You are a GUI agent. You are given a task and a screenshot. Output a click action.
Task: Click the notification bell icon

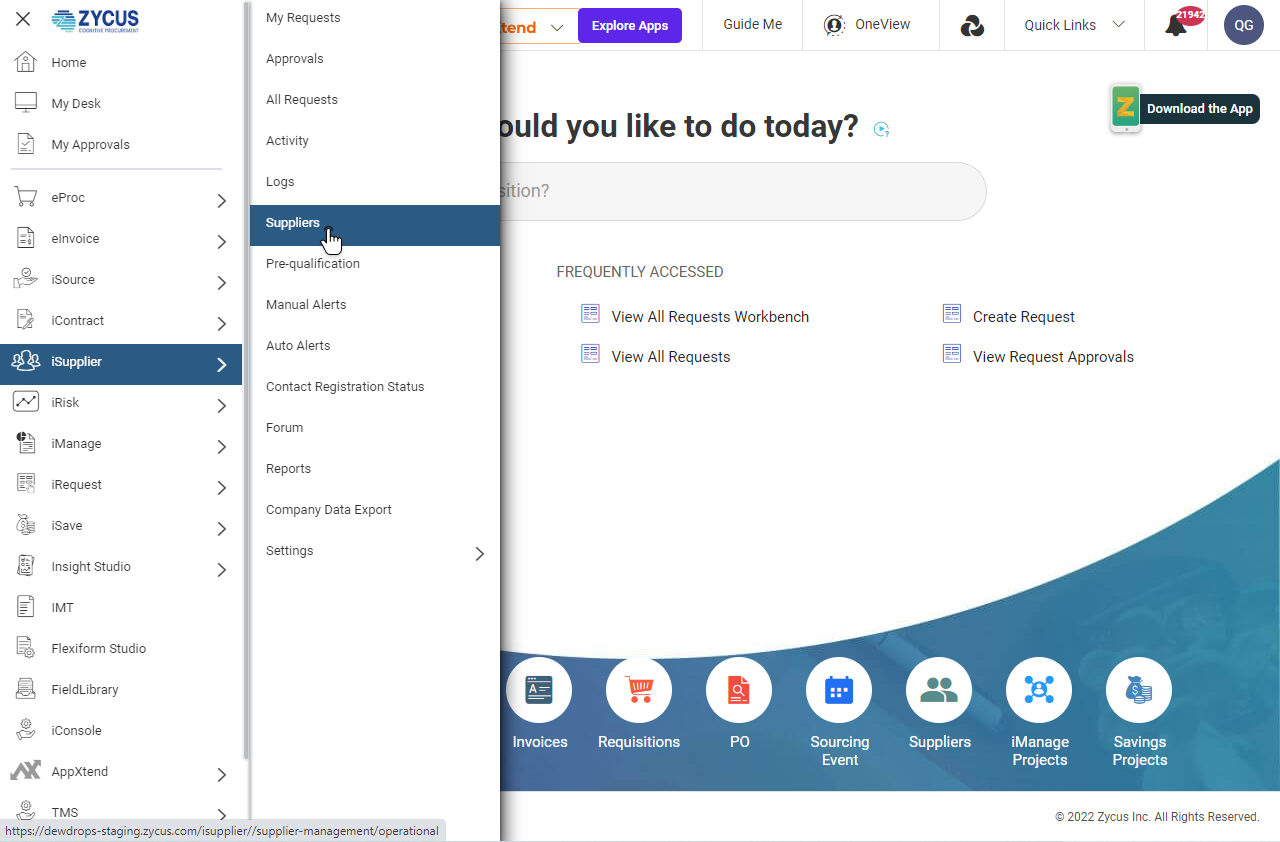1176,26
